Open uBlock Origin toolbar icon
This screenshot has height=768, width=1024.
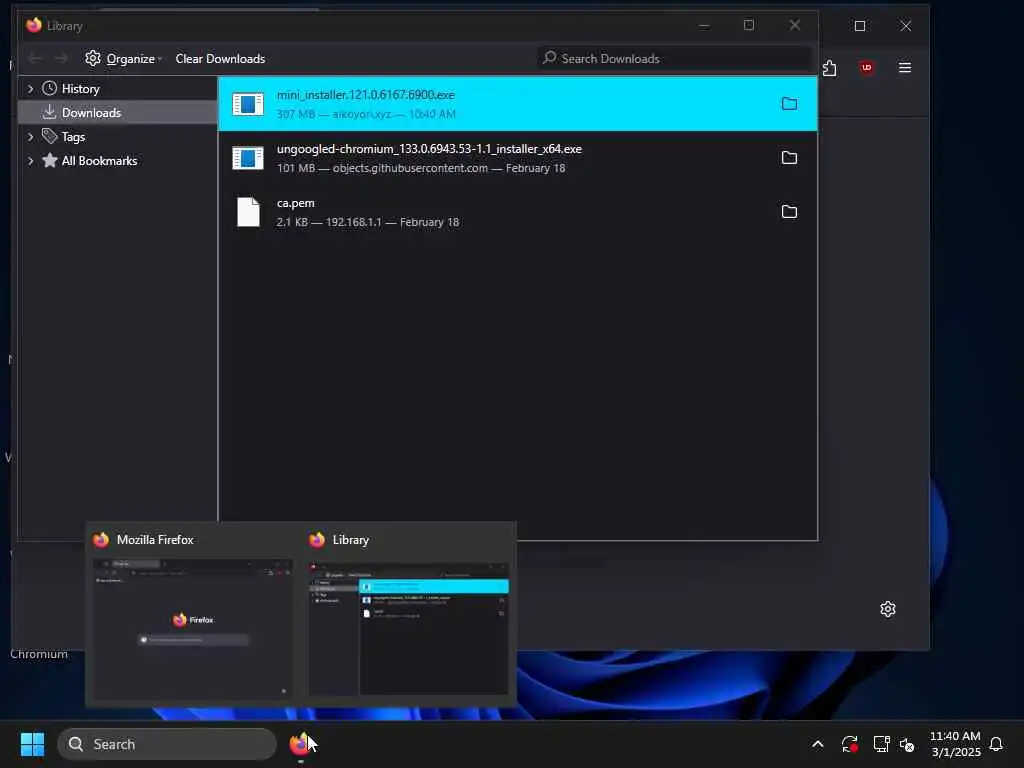click(x=867, y=68)
